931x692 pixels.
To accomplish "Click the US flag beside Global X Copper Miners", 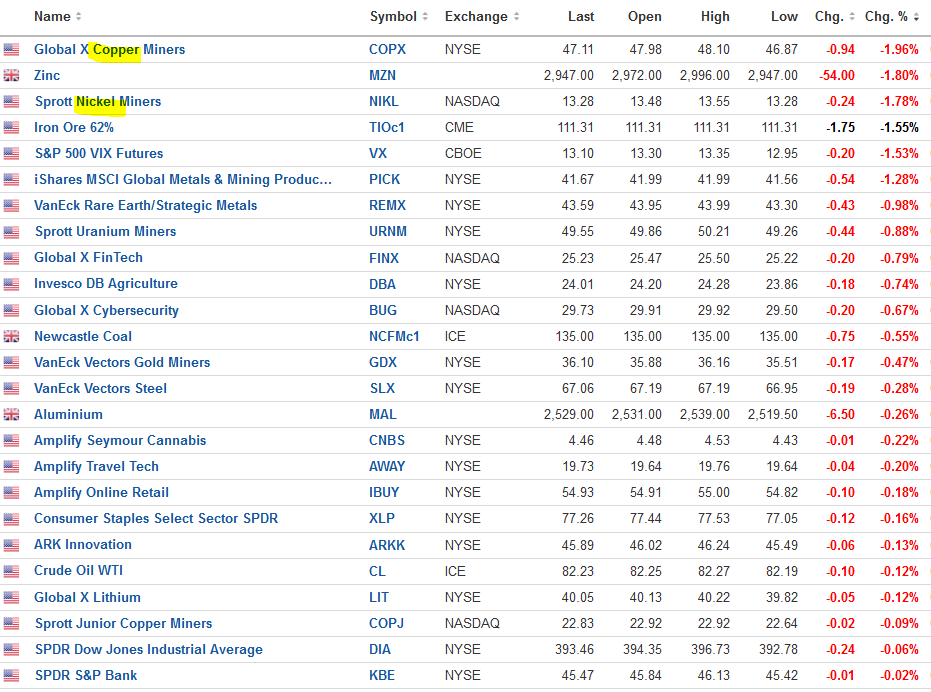I will pos(11,49).
